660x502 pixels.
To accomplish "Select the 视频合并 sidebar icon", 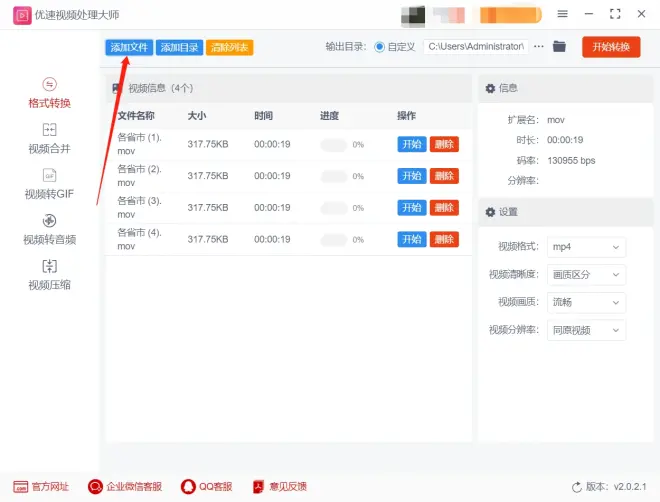I will pos(49,129).
